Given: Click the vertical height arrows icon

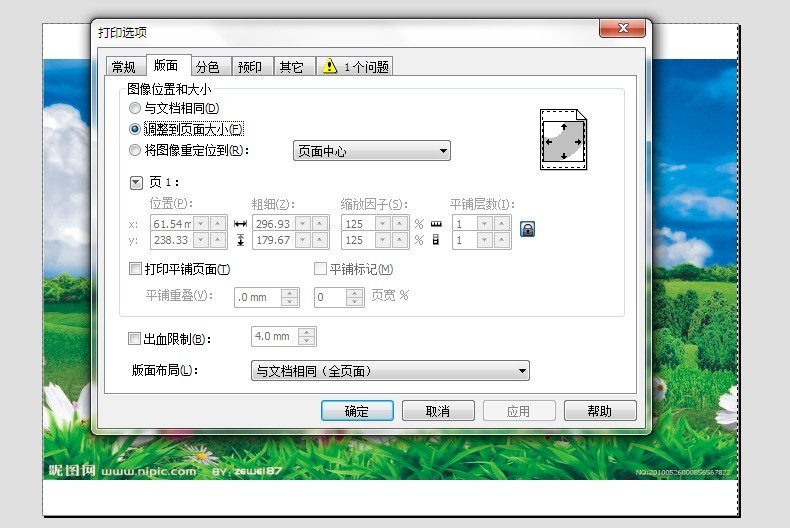Looking at the screenshot, I should point(240,240).
